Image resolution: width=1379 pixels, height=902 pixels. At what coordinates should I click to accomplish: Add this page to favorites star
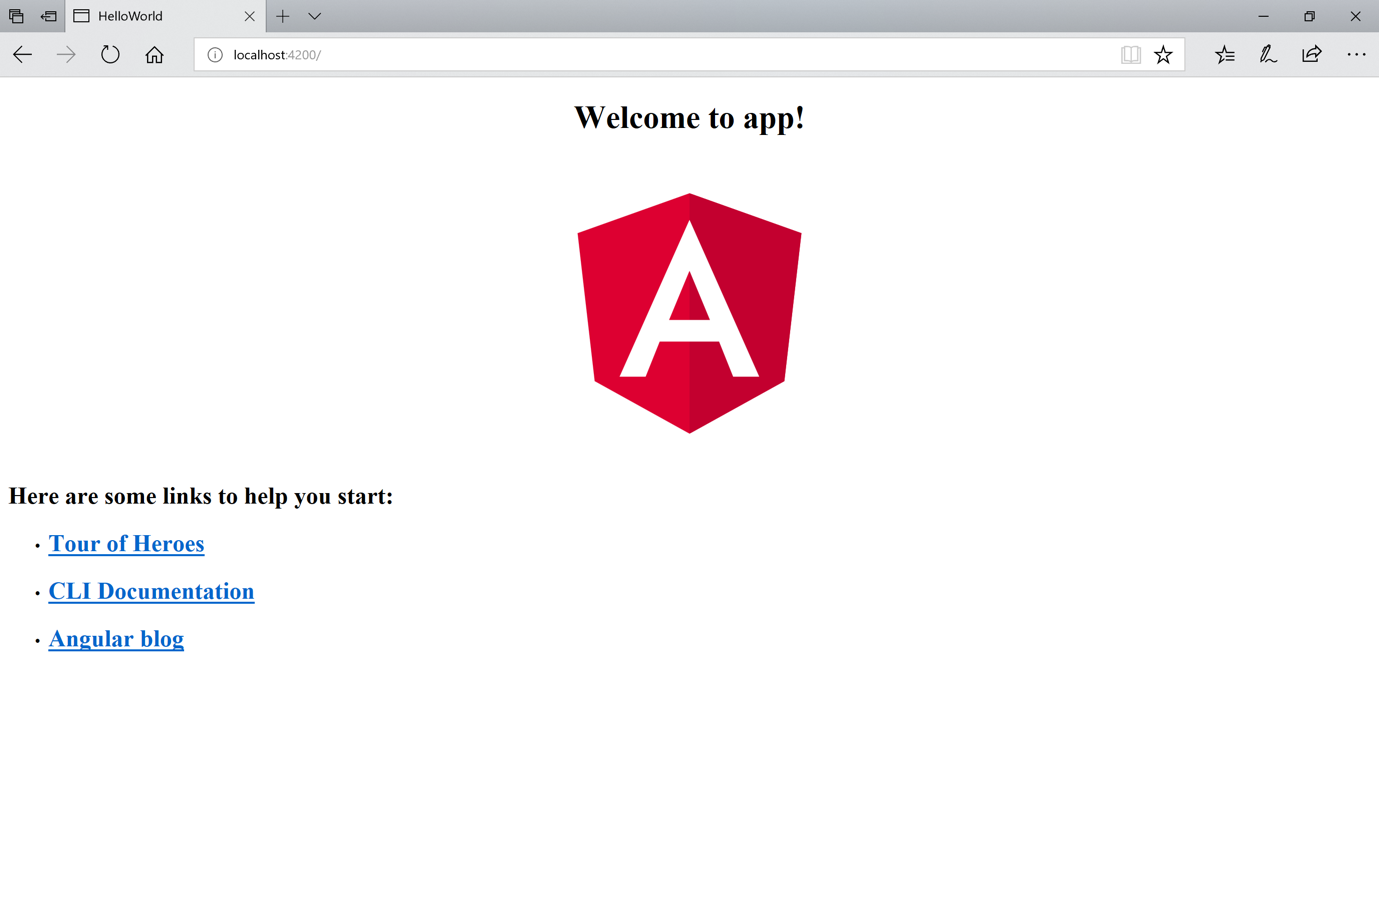pos(1163,55)
